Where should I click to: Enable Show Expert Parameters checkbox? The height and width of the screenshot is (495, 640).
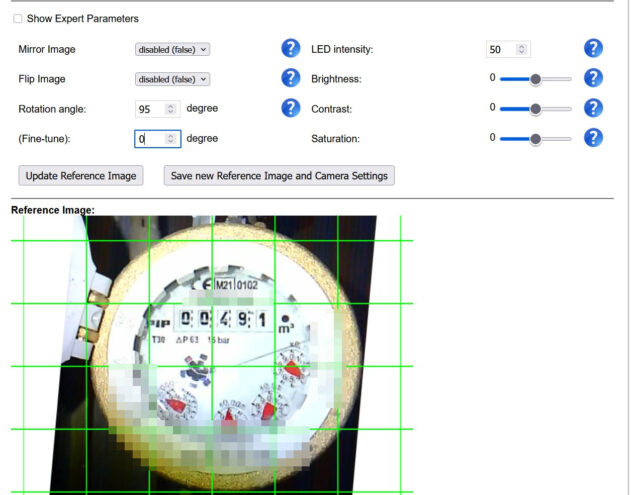[18, 19]
